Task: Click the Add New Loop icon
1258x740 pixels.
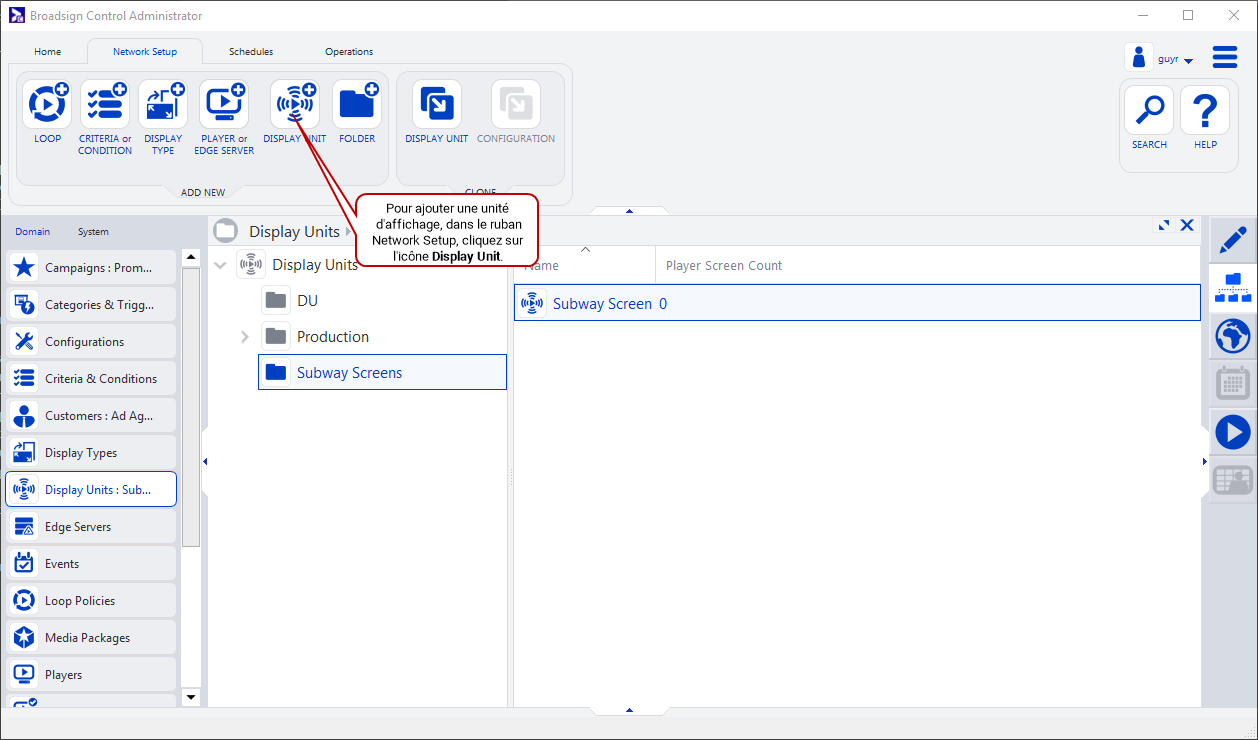Action: point(47,104)
